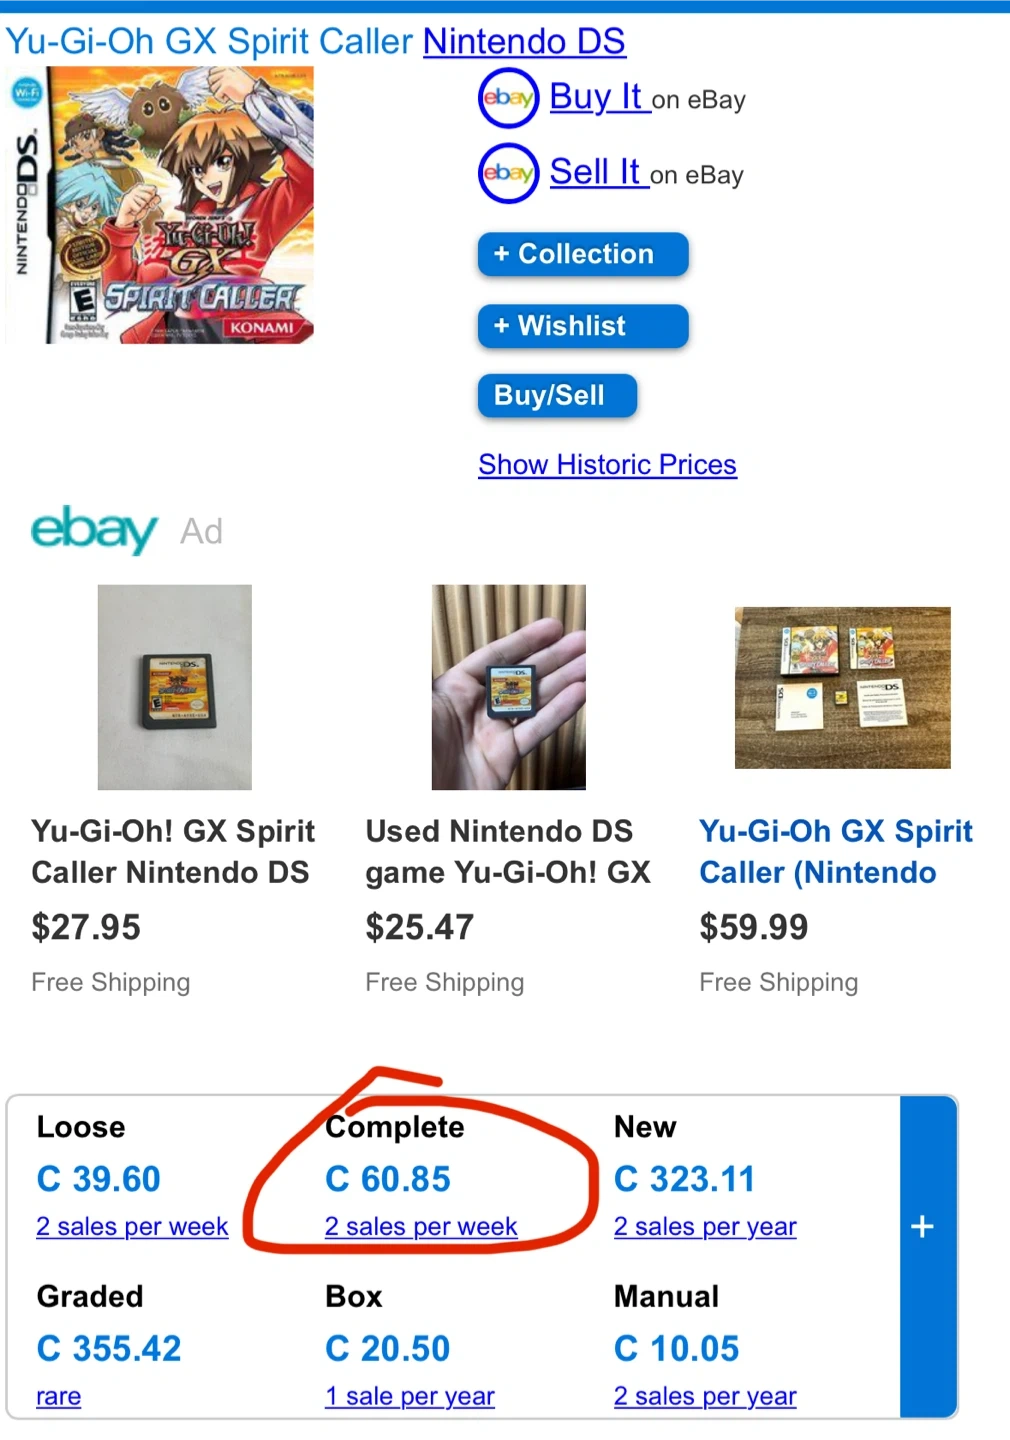Add game to Wishlist
The image size is (1010, 1440).
(x=583, y=326)
